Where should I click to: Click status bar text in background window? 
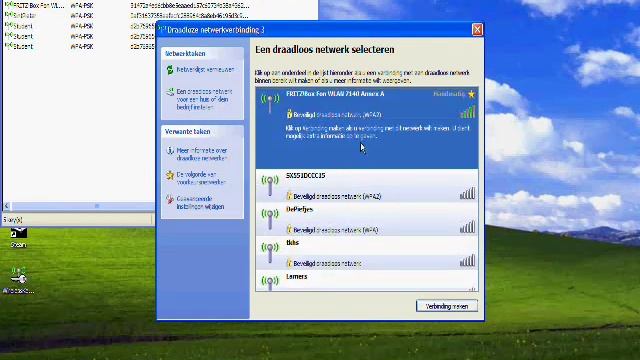click(x=13, y=220)
